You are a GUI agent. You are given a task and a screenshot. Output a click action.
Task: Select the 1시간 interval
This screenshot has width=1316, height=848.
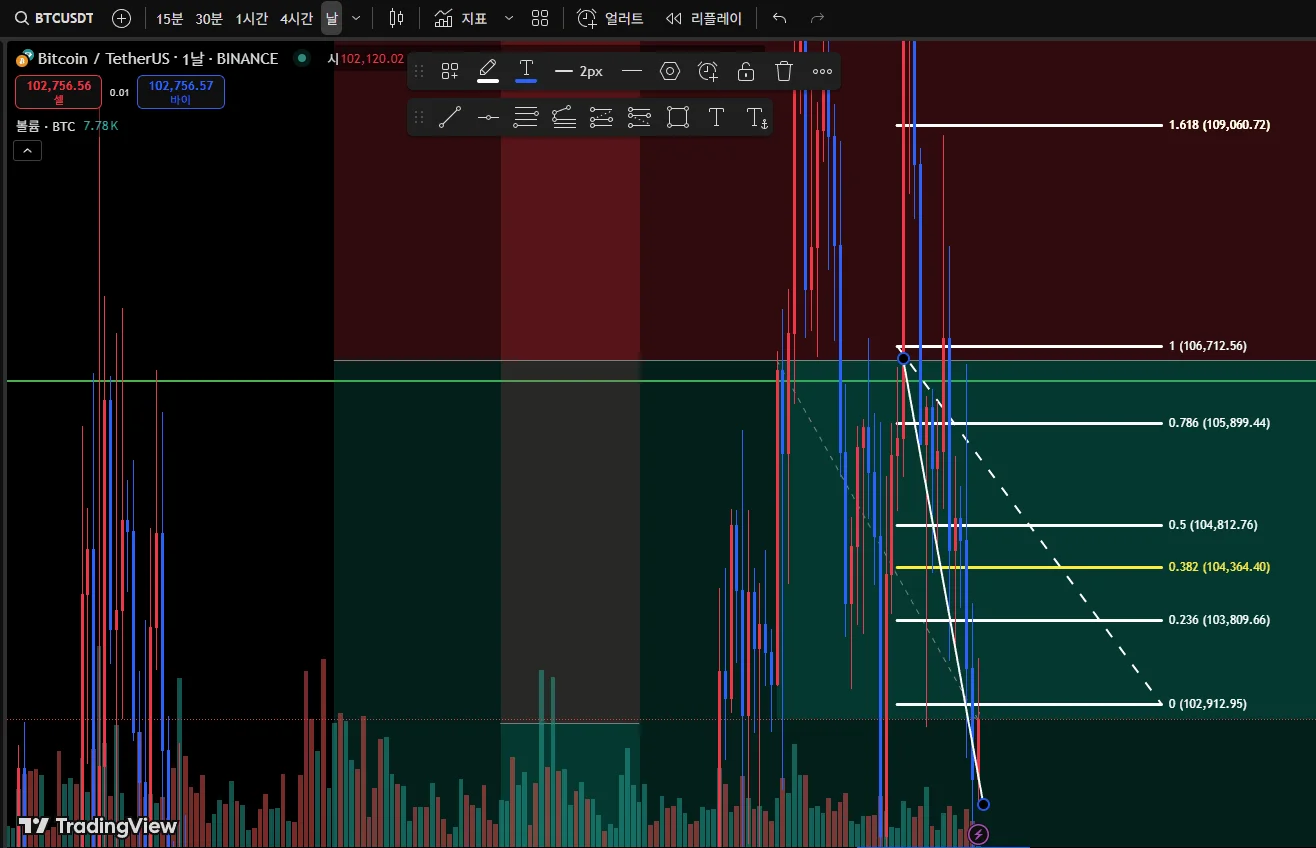click(252, 18)
